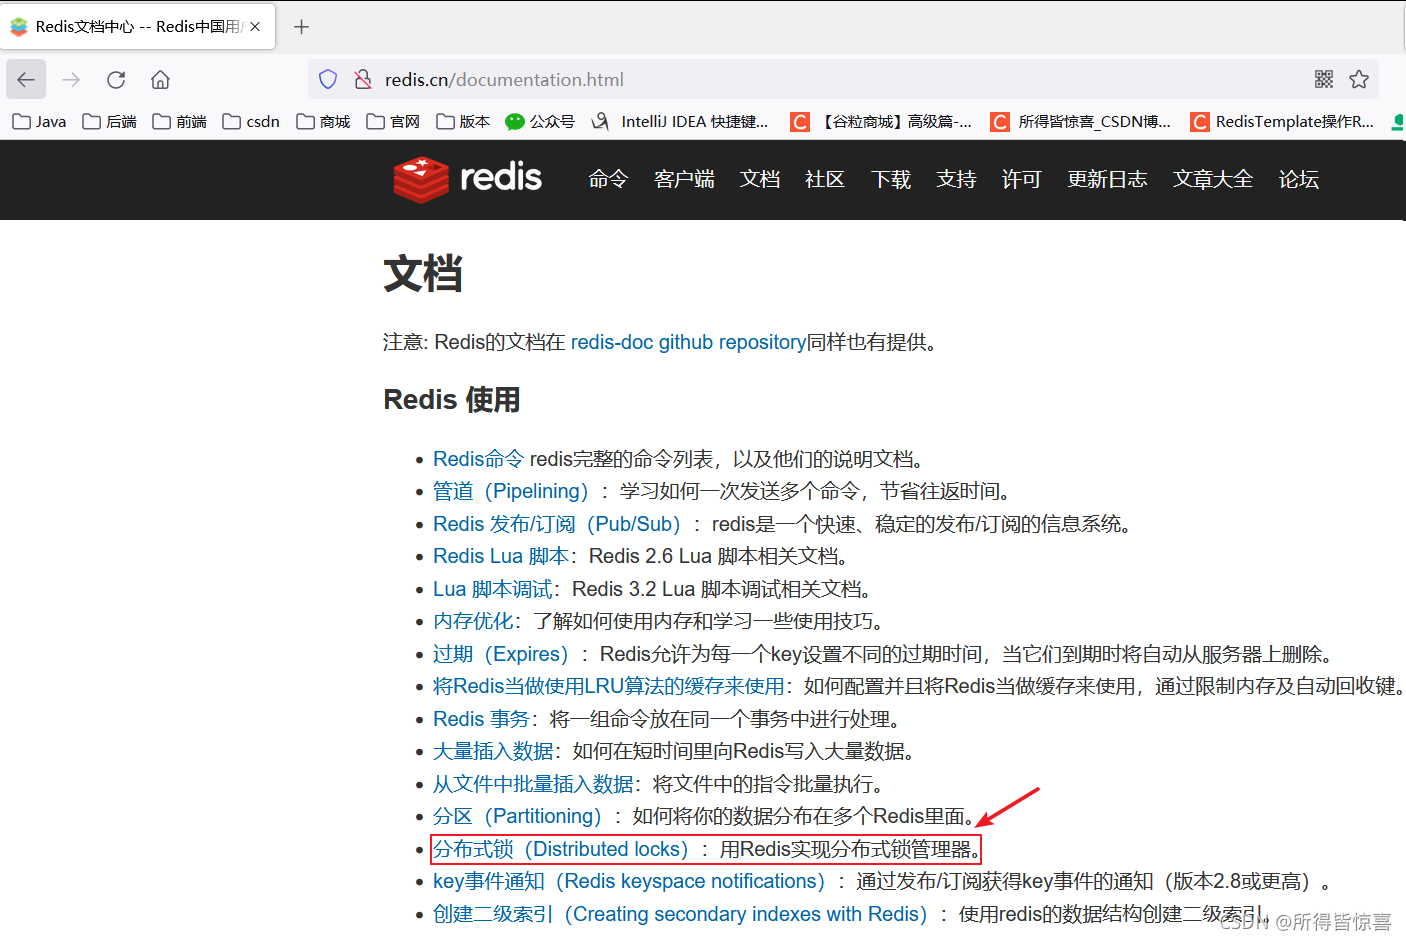Viewport: 1406px width, 940px height.
Task: Open the csdn bookmark folder
Action: click(x=251, y=122)
